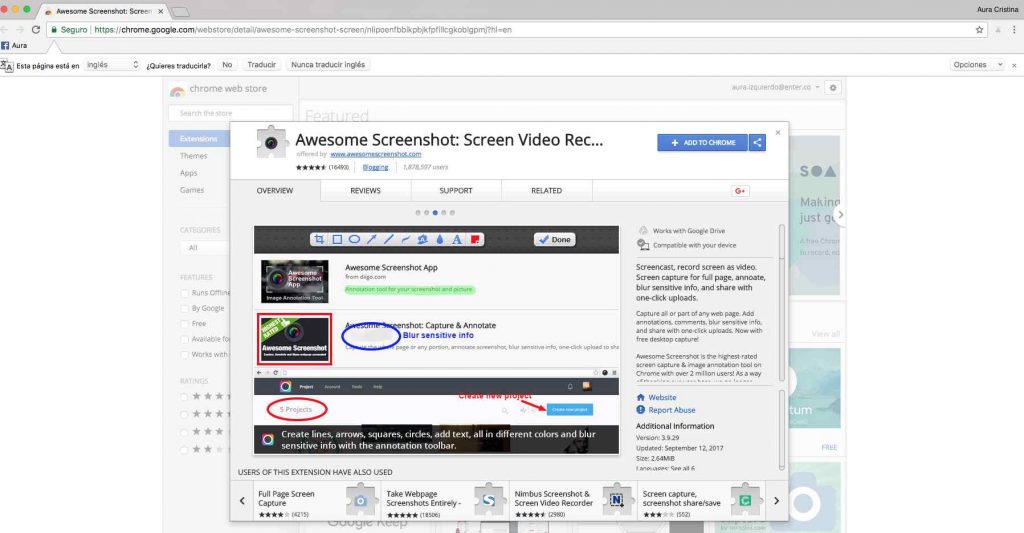This screenshot has width=1024, height=533.
Task: Open the All categories dropdown
Action: [204, 248]
